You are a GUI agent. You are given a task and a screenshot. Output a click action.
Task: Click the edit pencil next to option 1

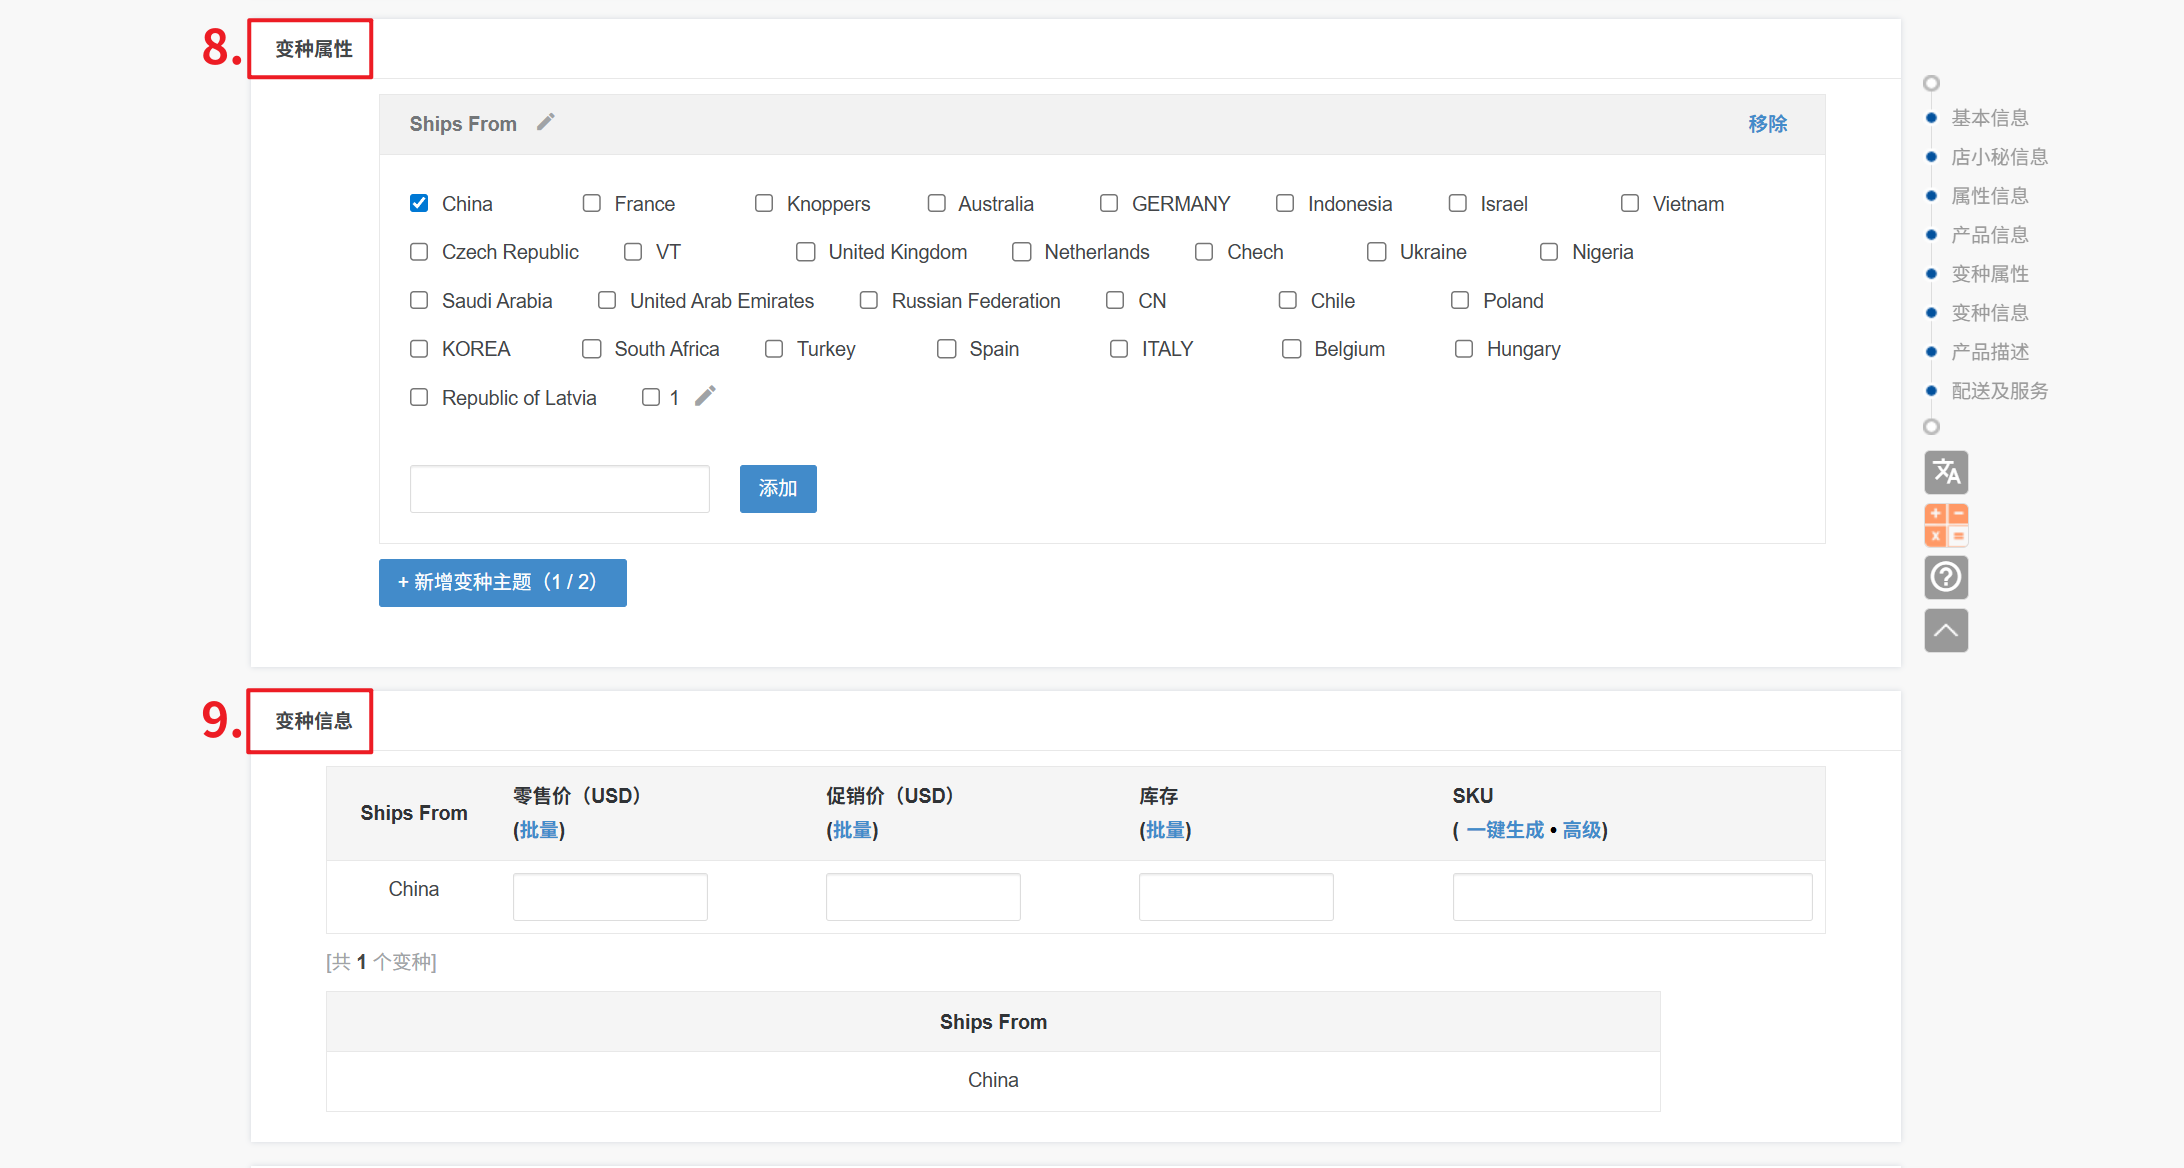tap(705, 396)
